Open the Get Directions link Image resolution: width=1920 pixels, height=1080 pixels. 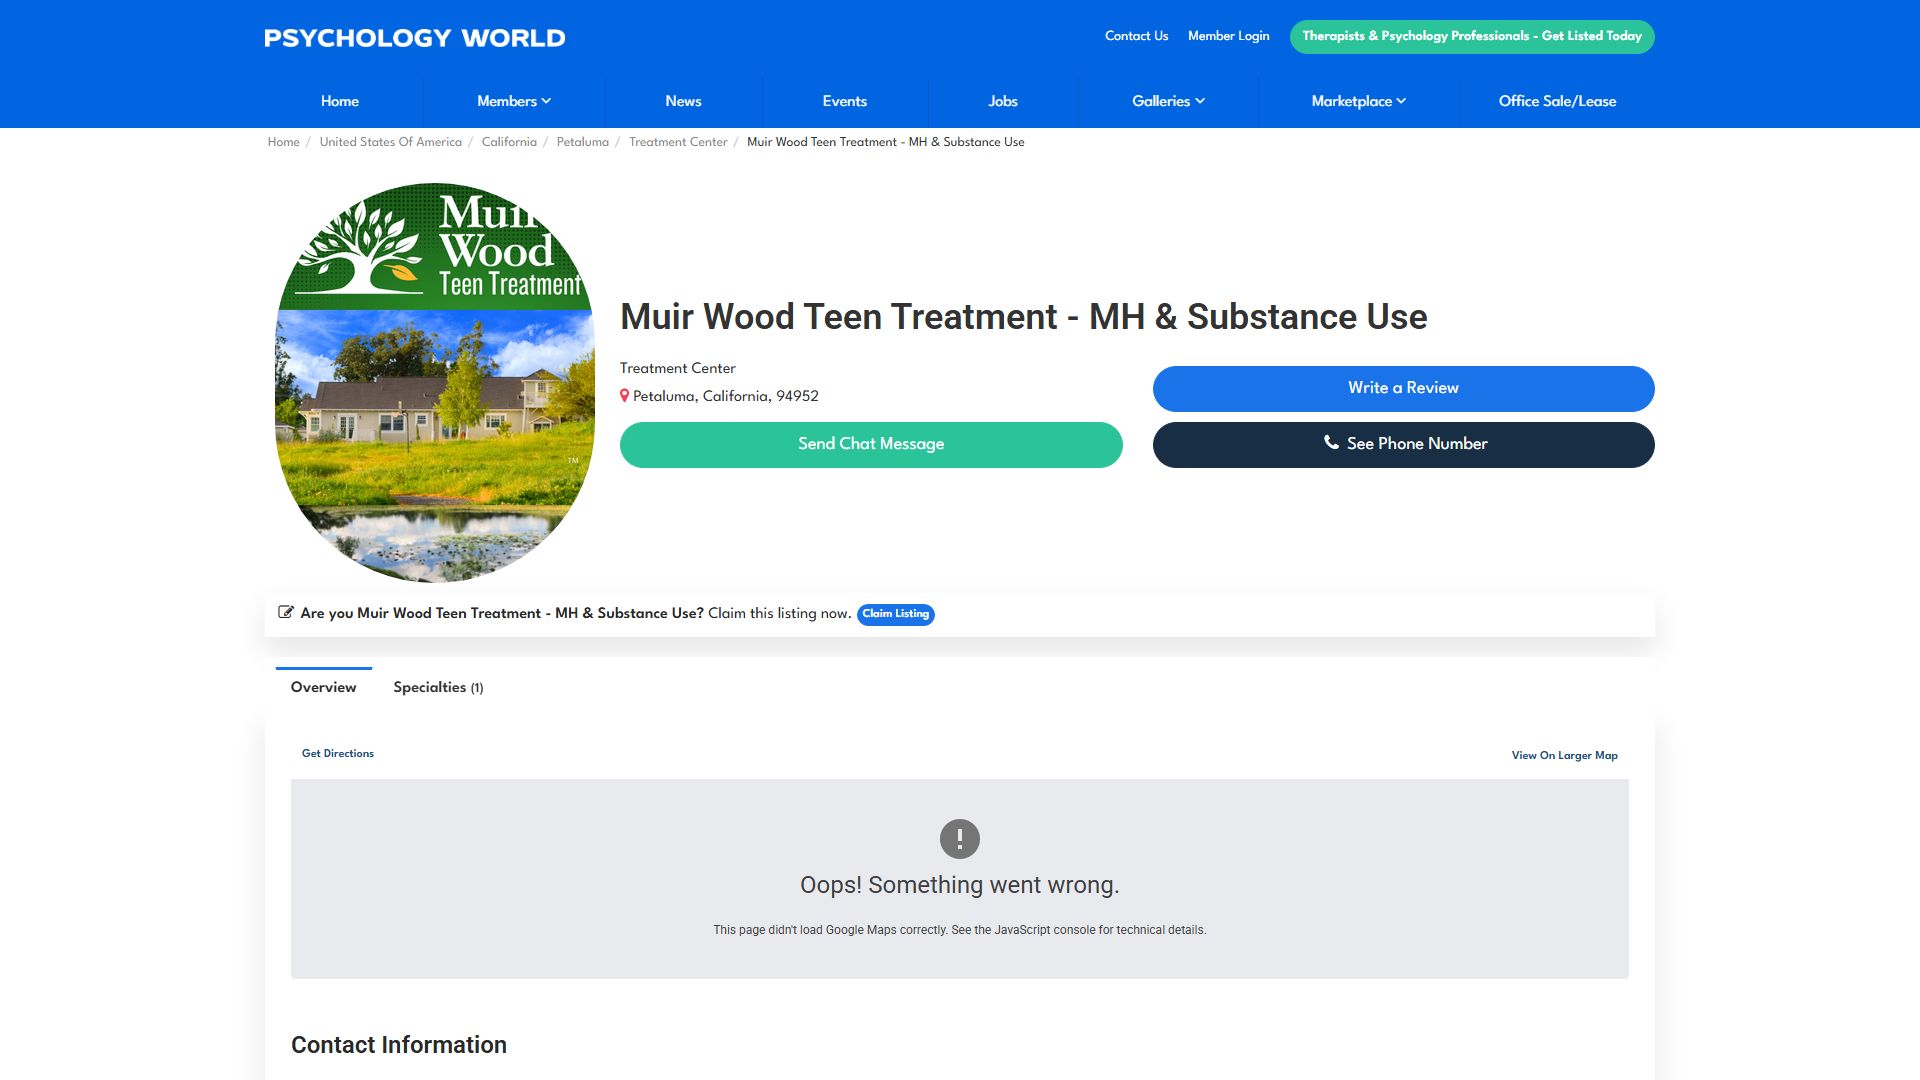click(338, 754)
